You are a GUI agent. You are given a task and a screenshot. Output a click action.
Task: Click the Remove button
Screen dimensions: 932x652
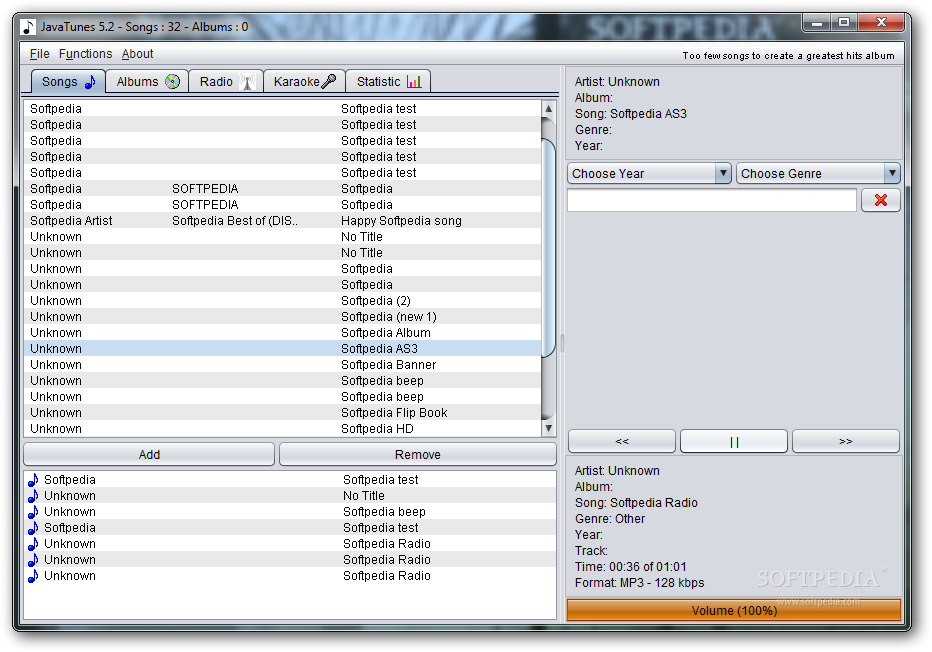[418, 455]
